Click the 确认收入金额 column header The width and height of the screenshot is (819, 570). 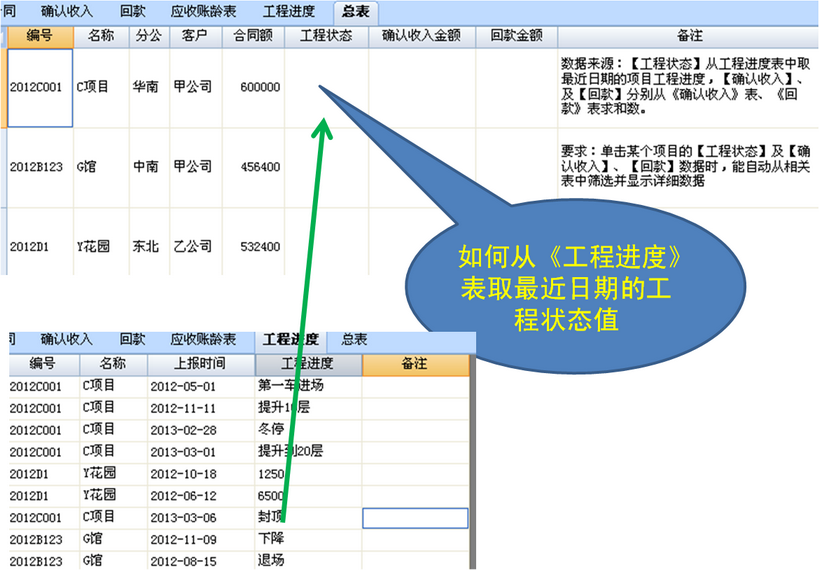[x=421, y=36]
